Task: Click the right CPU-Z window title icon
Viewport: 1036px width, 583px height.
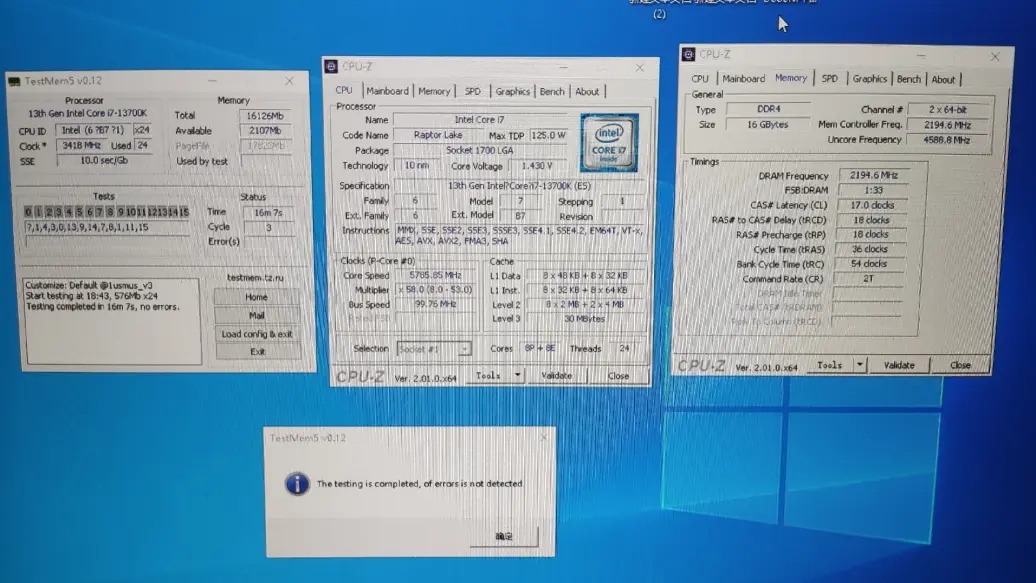Action: 688,54
